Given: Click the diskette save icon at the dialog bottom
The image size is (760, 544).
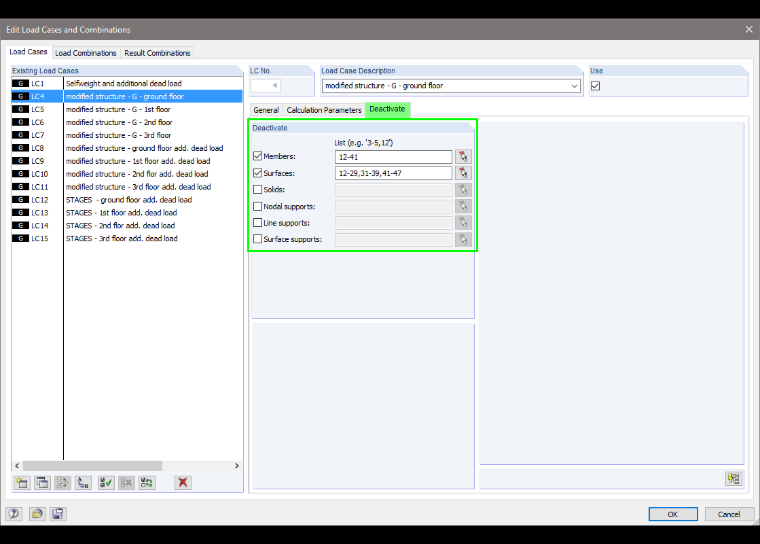Looking at the screenshot, I should pos(58,513).
